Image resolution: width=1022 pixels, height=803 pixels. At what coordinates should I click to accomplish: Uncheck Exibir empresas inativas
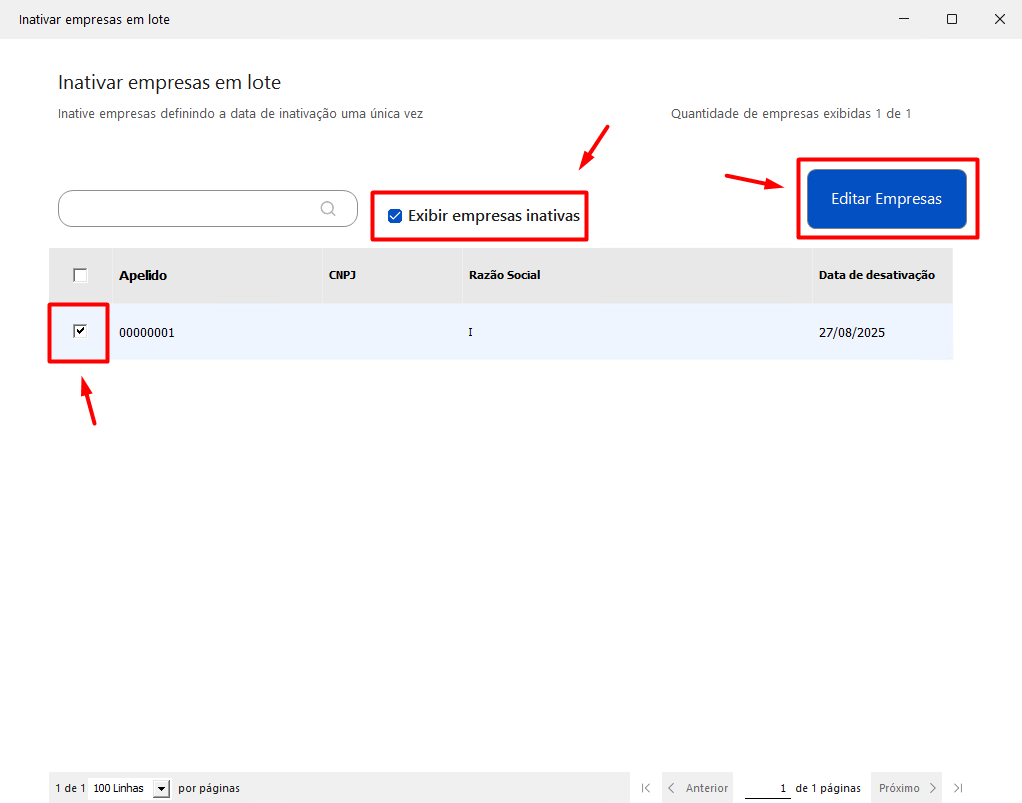pos(395,216)
